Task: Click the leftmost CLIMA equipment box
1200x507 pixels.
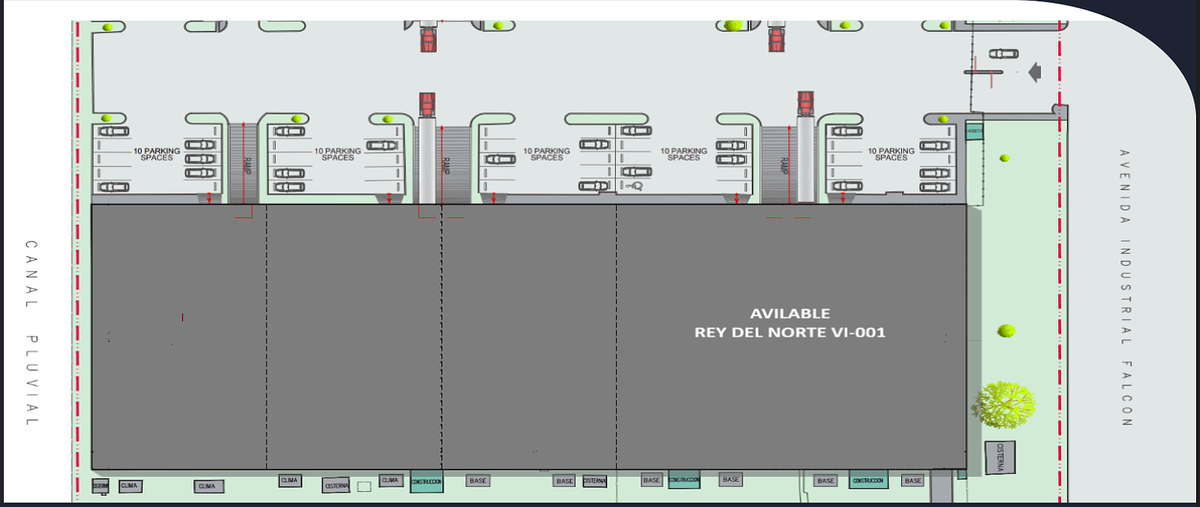Action: (130, 486)
